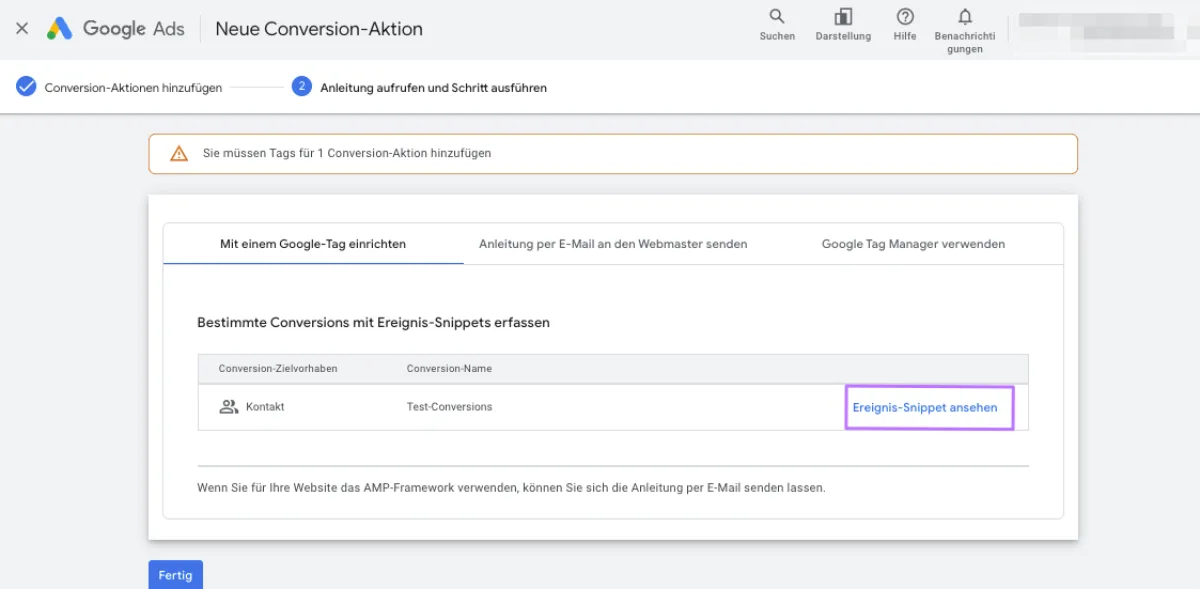The height and width of the screenshot is (589, 1200).
Task: Switch to the 'Anleitung per E-Mail an den Webmaster senden' tab
Action: (x=613, y=243)
